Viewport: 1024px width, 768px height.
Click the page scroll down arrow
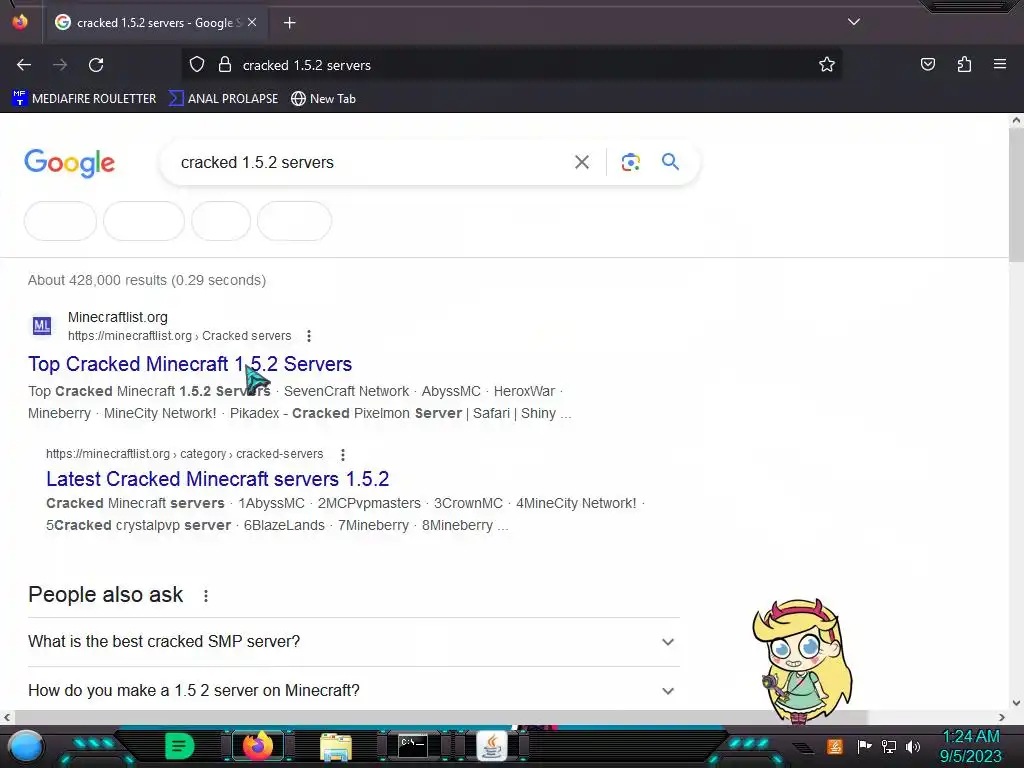tap(1016, 703)
